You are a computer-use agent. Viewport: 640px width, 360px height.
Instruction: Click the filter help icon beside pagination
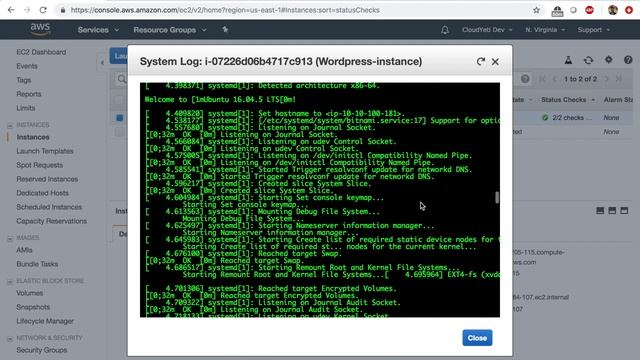coord(525,79)
